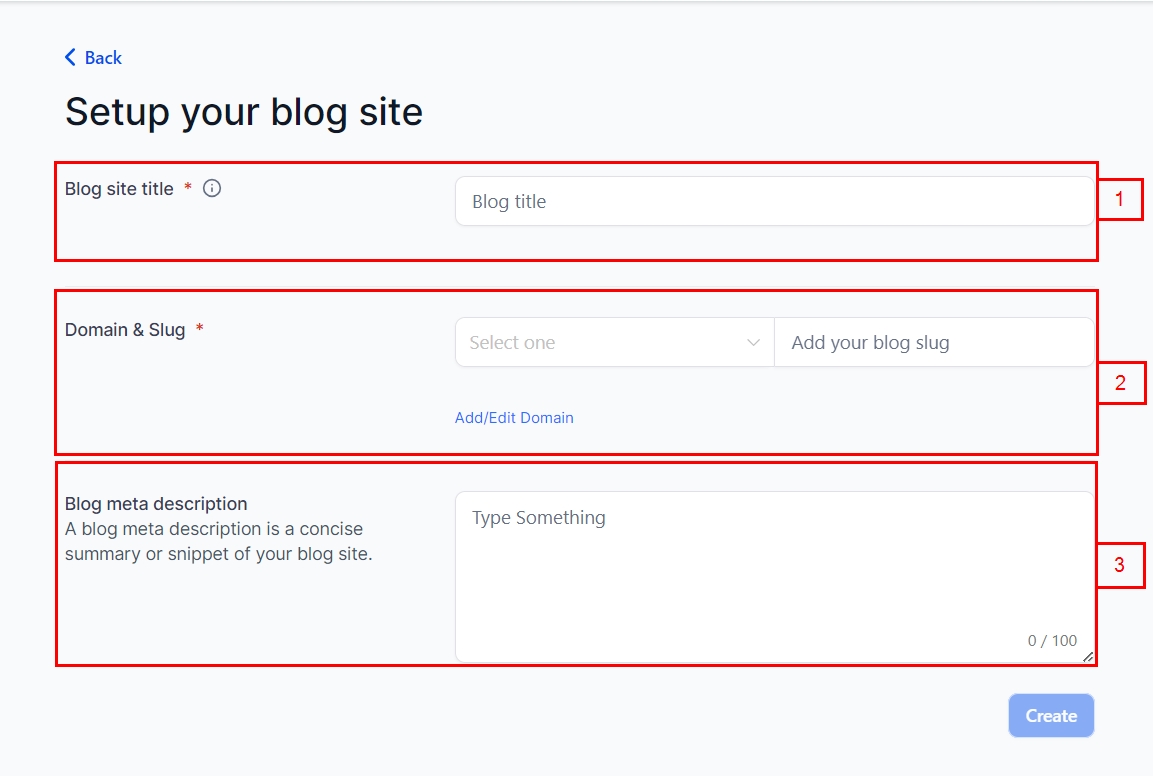The height and width of the screenshot is (776, 1153).
Task: Click the 0 / 100 character counter
Action: coord(1052,641)
